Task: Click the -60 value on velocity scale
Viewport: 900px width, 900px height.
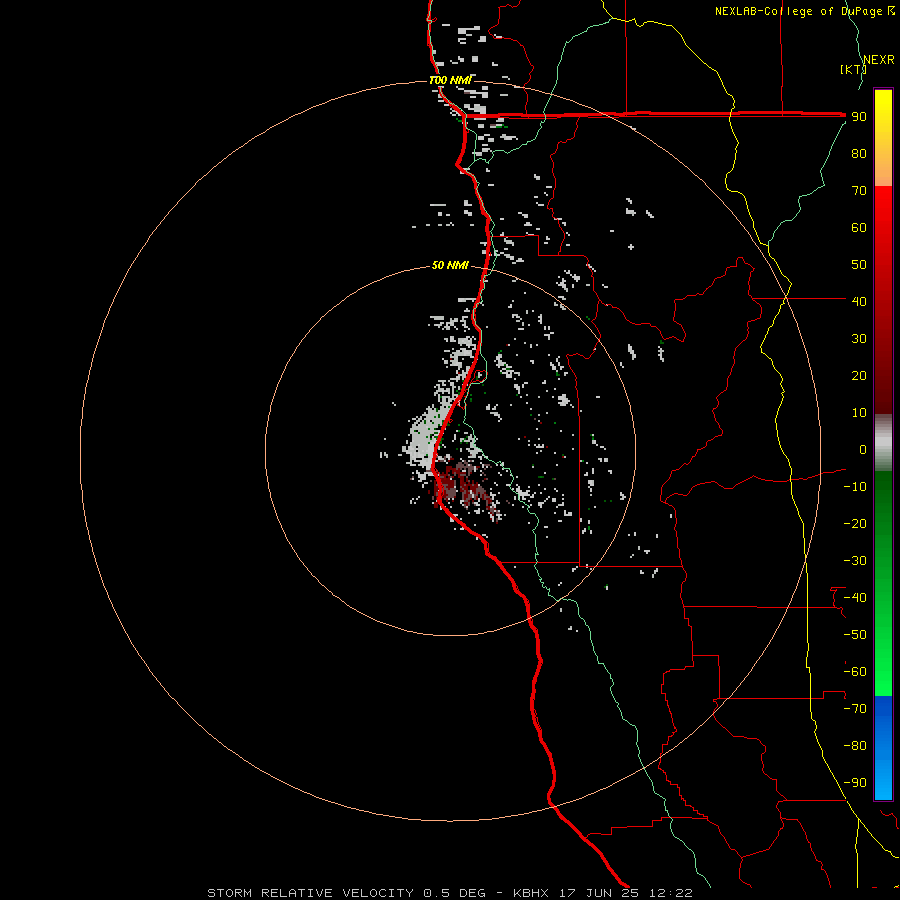Action: coord(855,672)
